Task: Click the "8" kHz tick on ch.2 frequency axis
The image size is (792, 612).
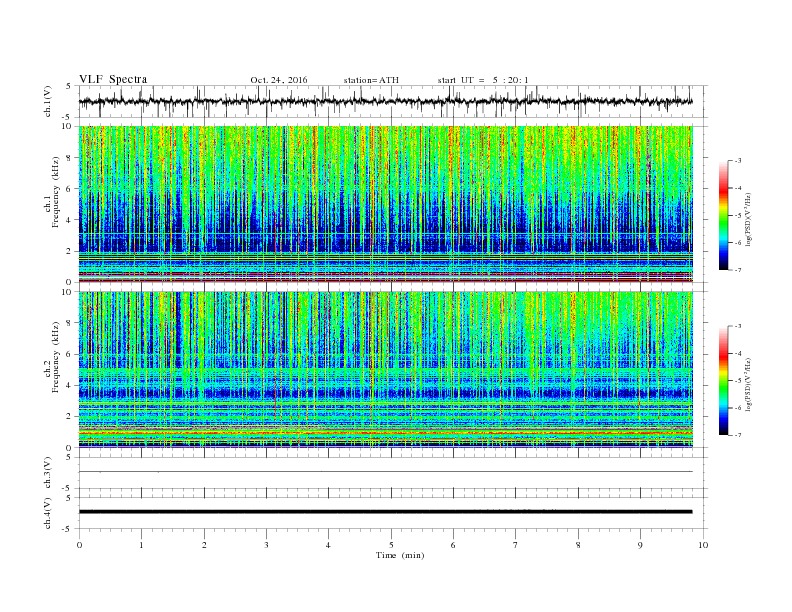Action: click(x=70, y=323)
